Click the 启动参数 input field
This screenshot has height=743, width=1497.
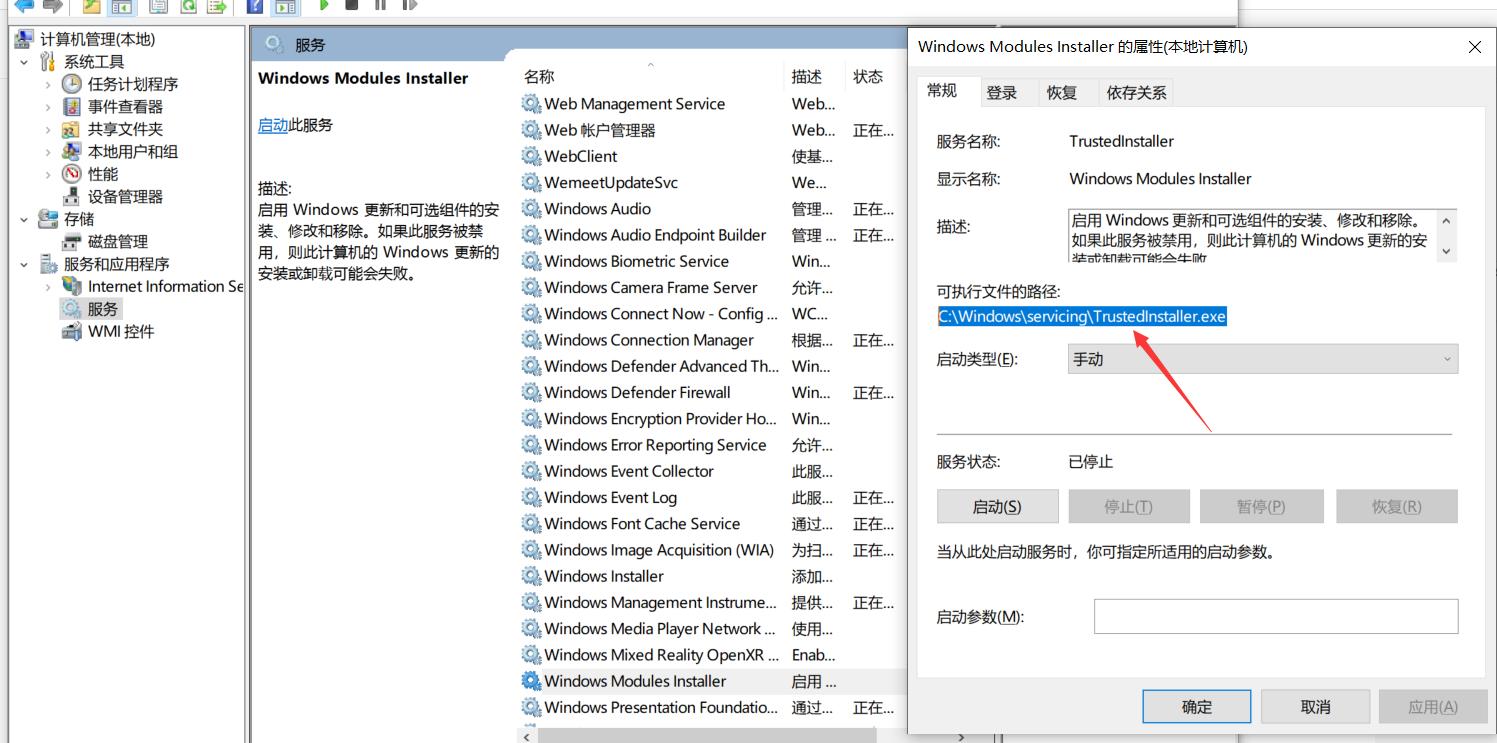pos(1276,617)
